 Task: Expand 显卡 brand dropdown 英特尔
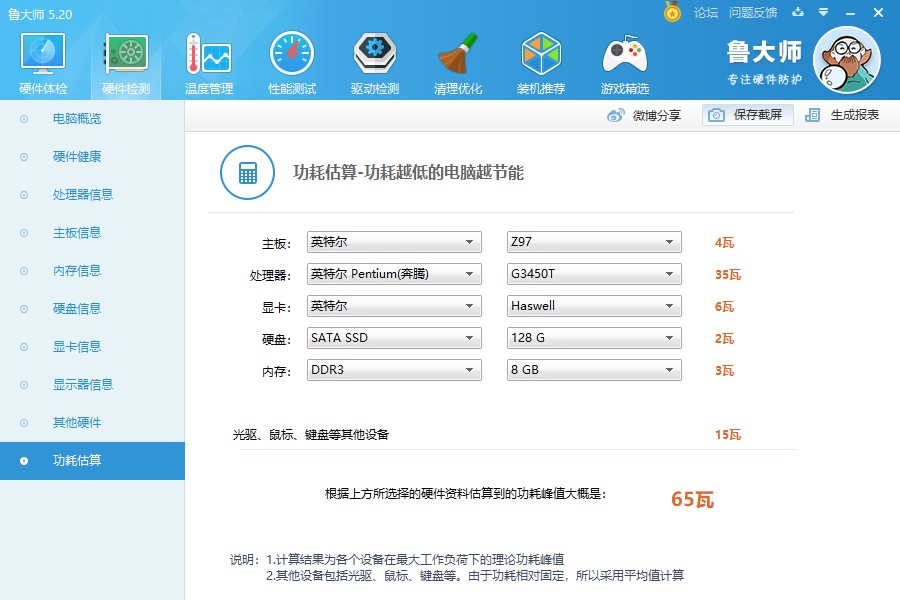(x=394, y=306)
